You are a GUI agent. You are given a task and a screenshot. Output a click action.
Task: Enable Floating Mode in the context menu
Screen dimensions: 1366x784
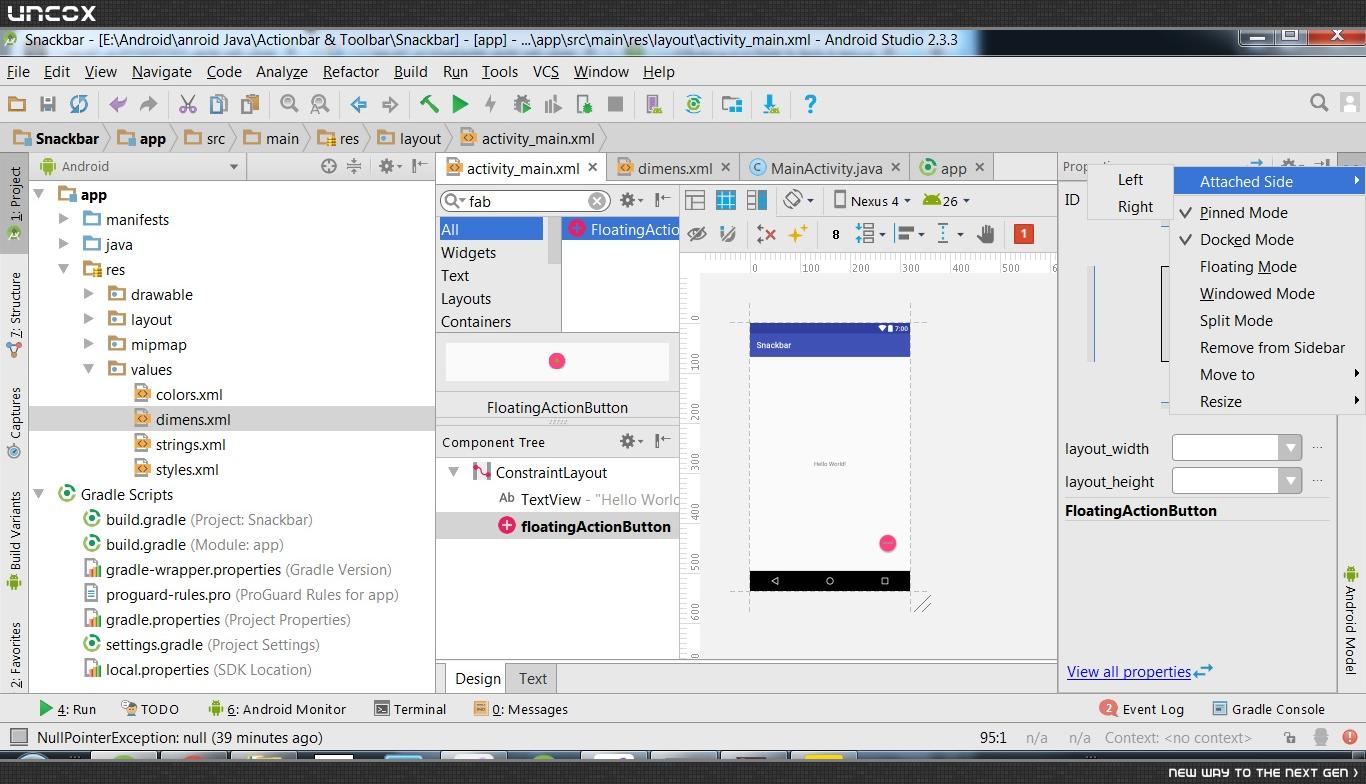(x=1248, y=267)
